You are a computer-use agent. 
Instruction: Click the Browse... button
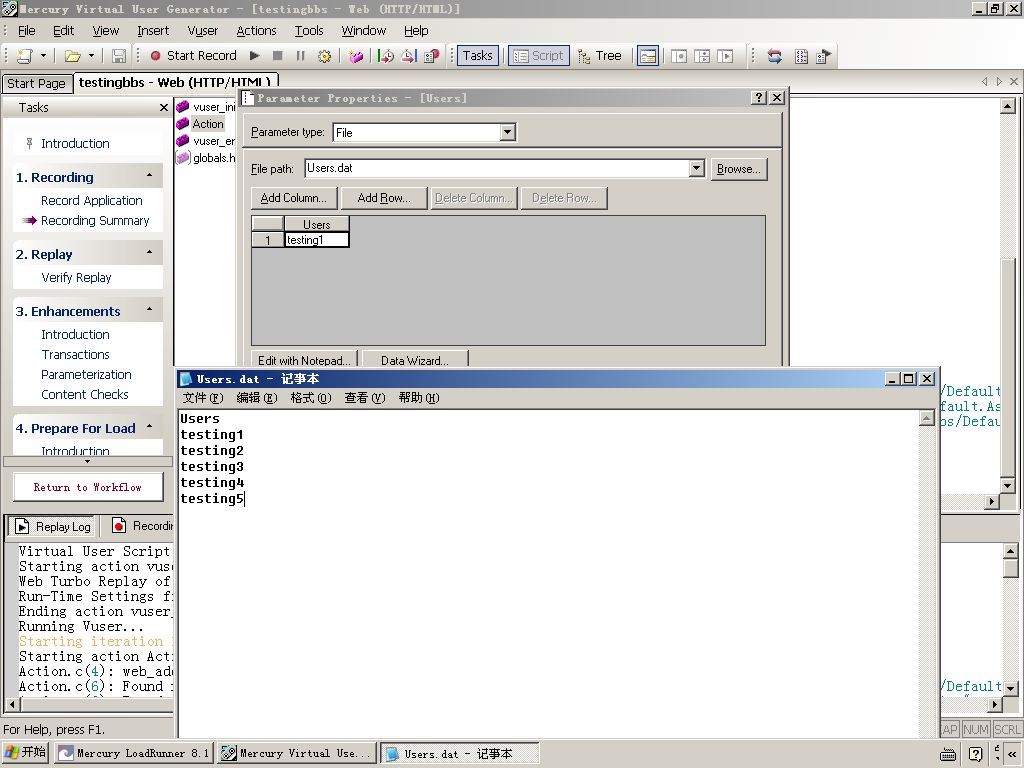[x=739, y=169]
